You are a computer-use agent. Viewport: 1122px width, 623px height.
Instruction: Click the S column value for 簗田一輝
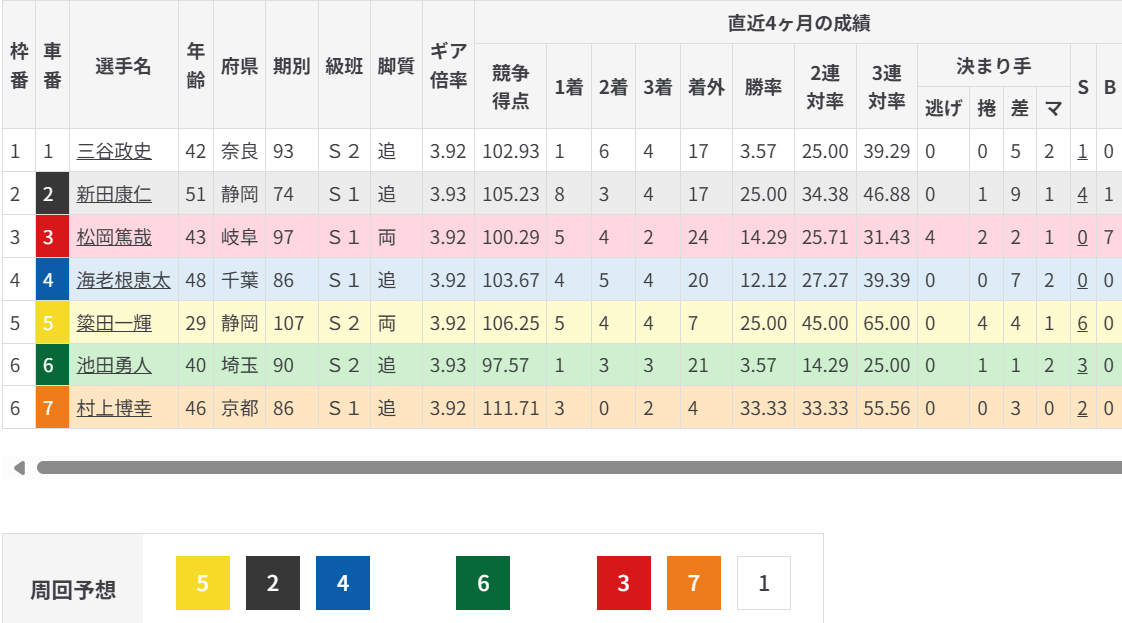[1082, 323]
